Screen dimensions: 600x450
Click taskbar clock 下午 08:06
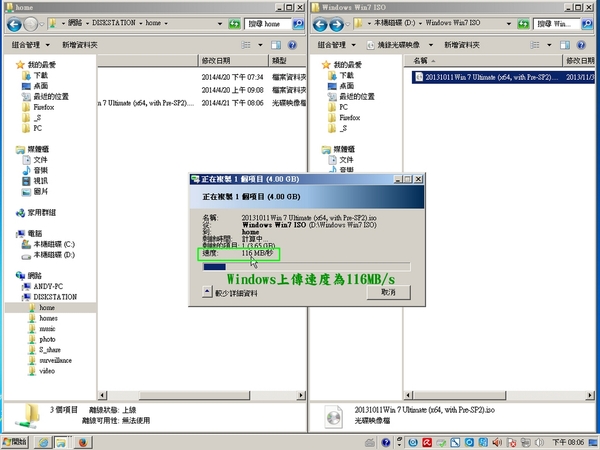pyautogui.click(x=568, y=442)
